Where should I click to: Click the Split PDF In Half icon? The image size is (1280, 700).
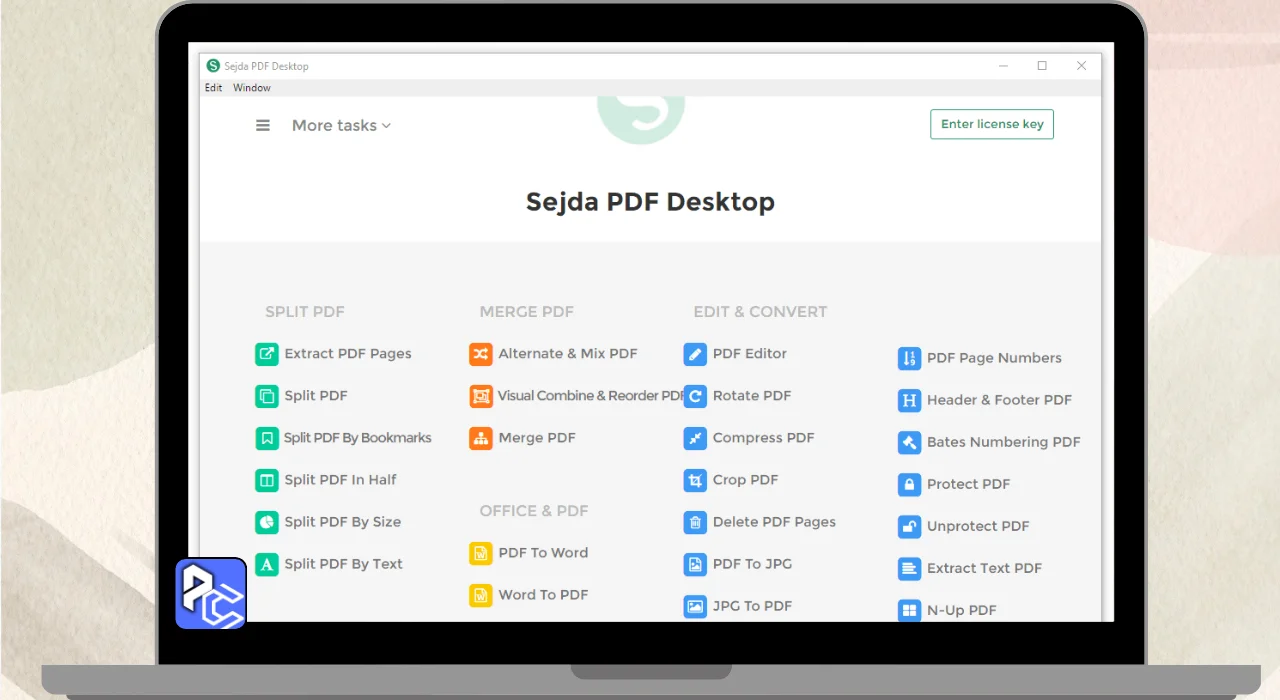point(267,480)
